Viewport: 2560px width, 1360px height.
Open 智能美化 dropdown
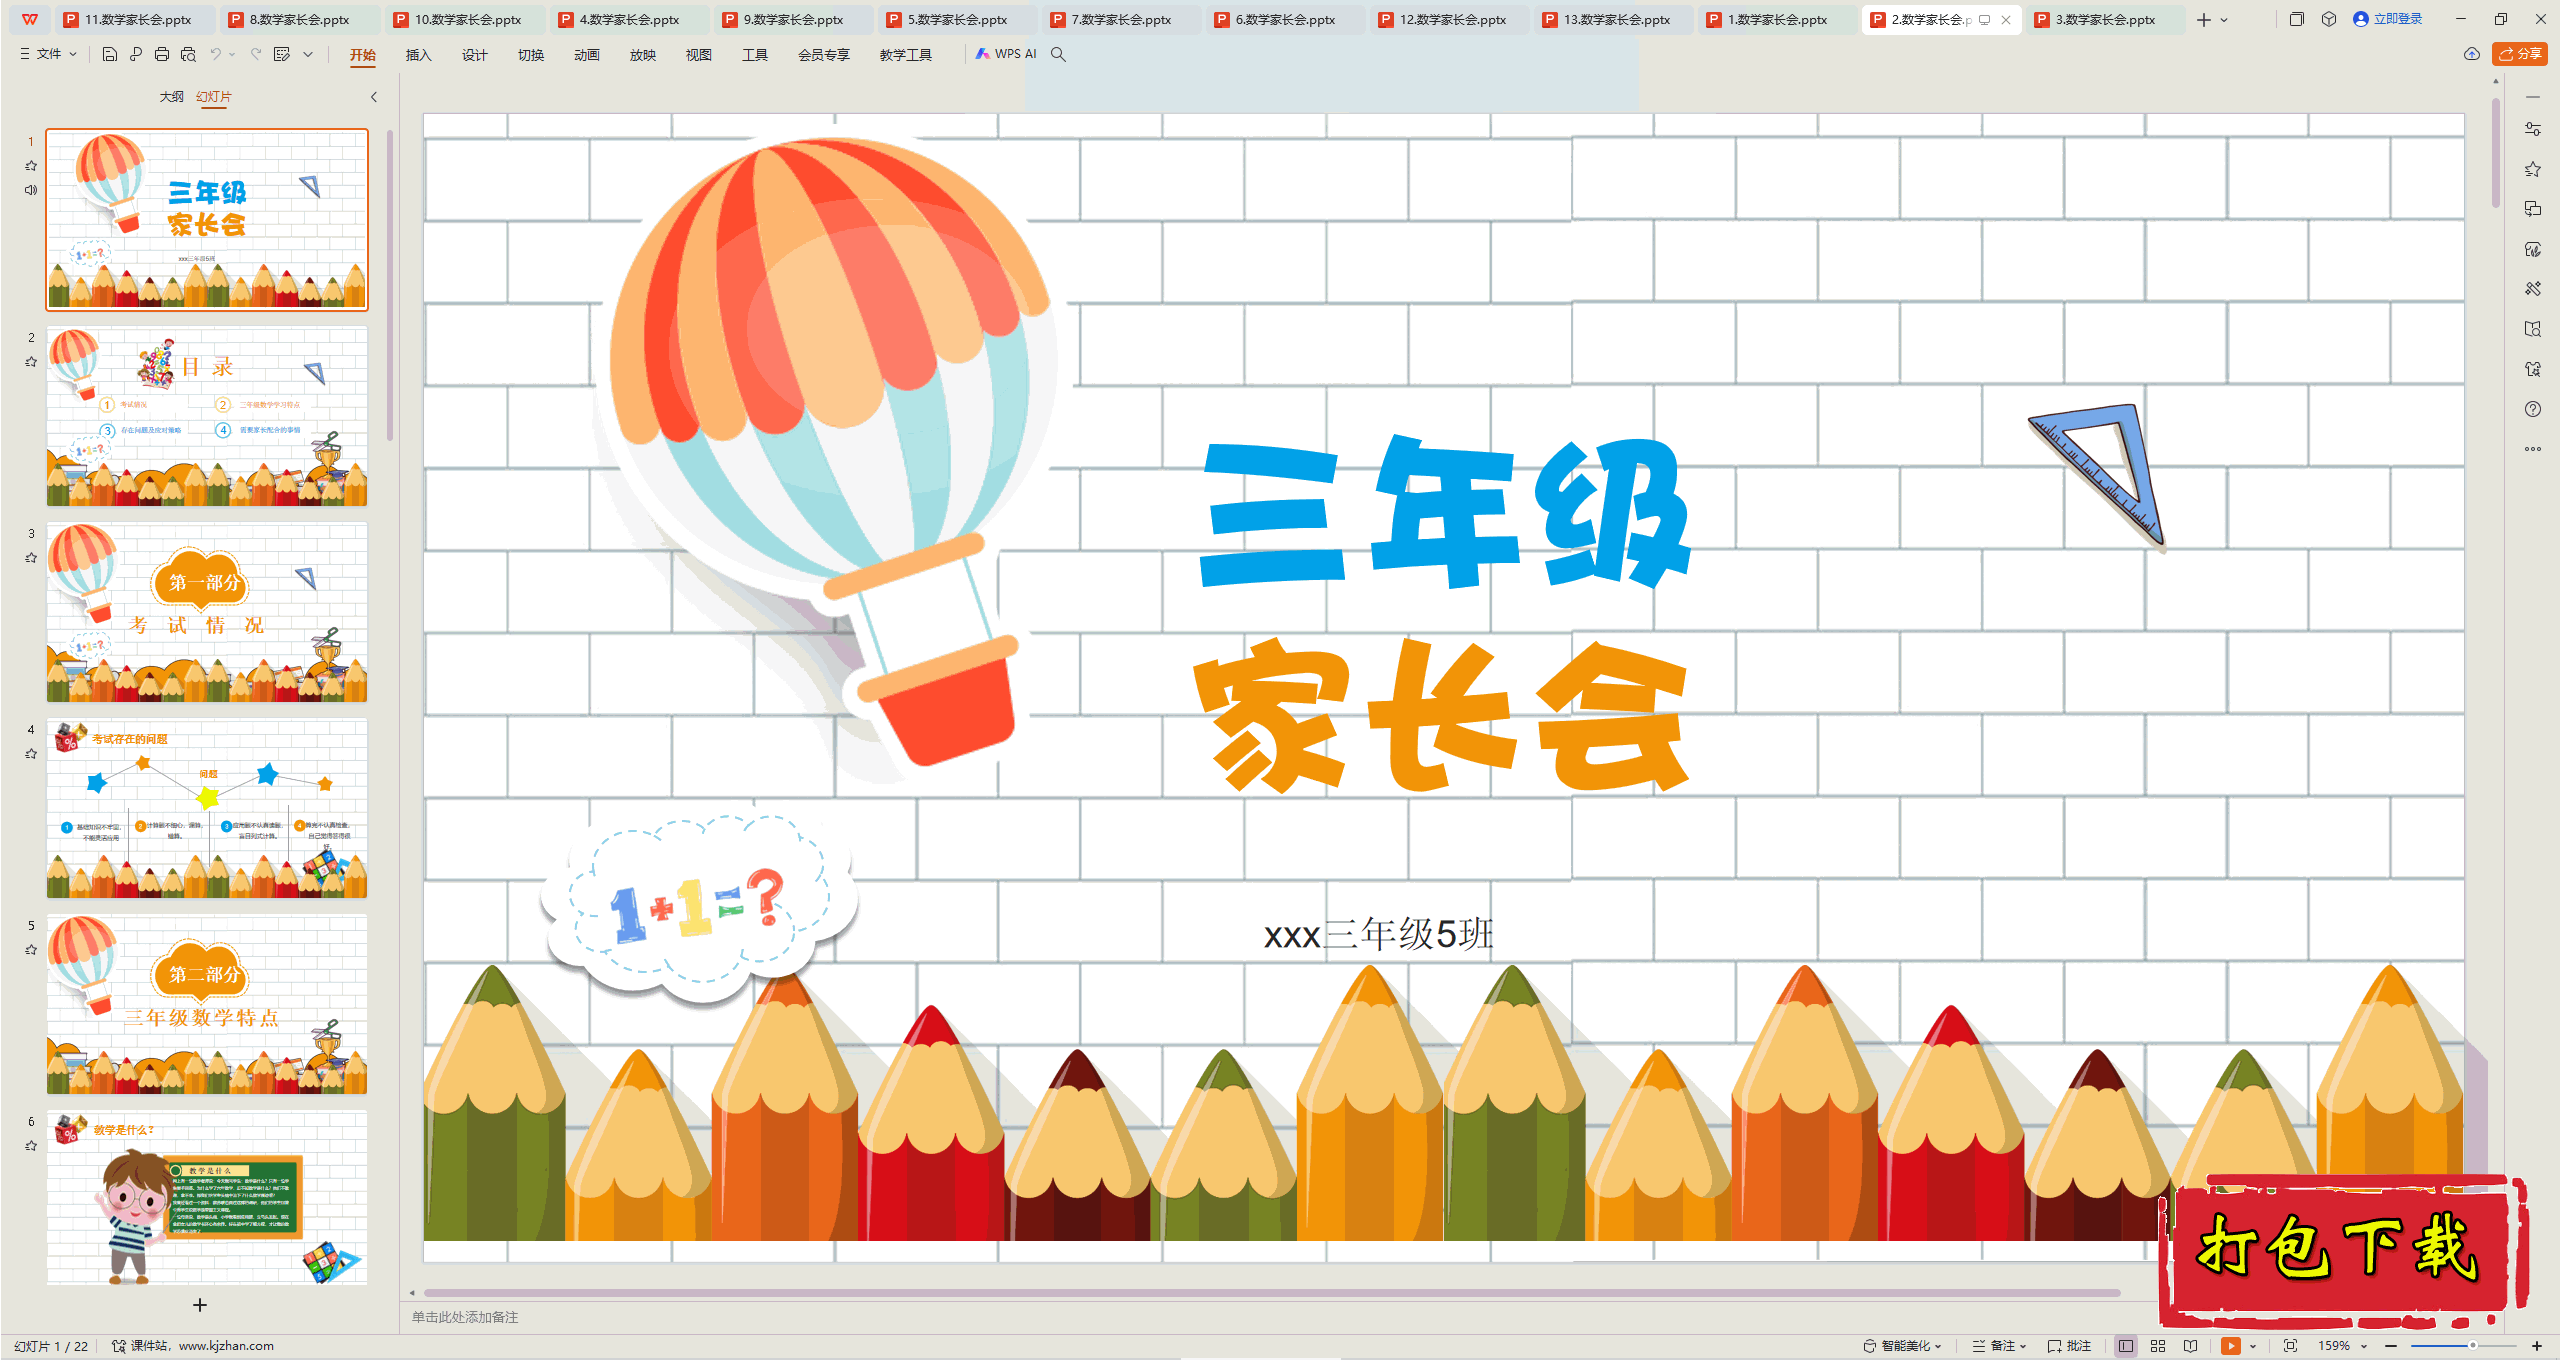(x=1902, y=1346)
